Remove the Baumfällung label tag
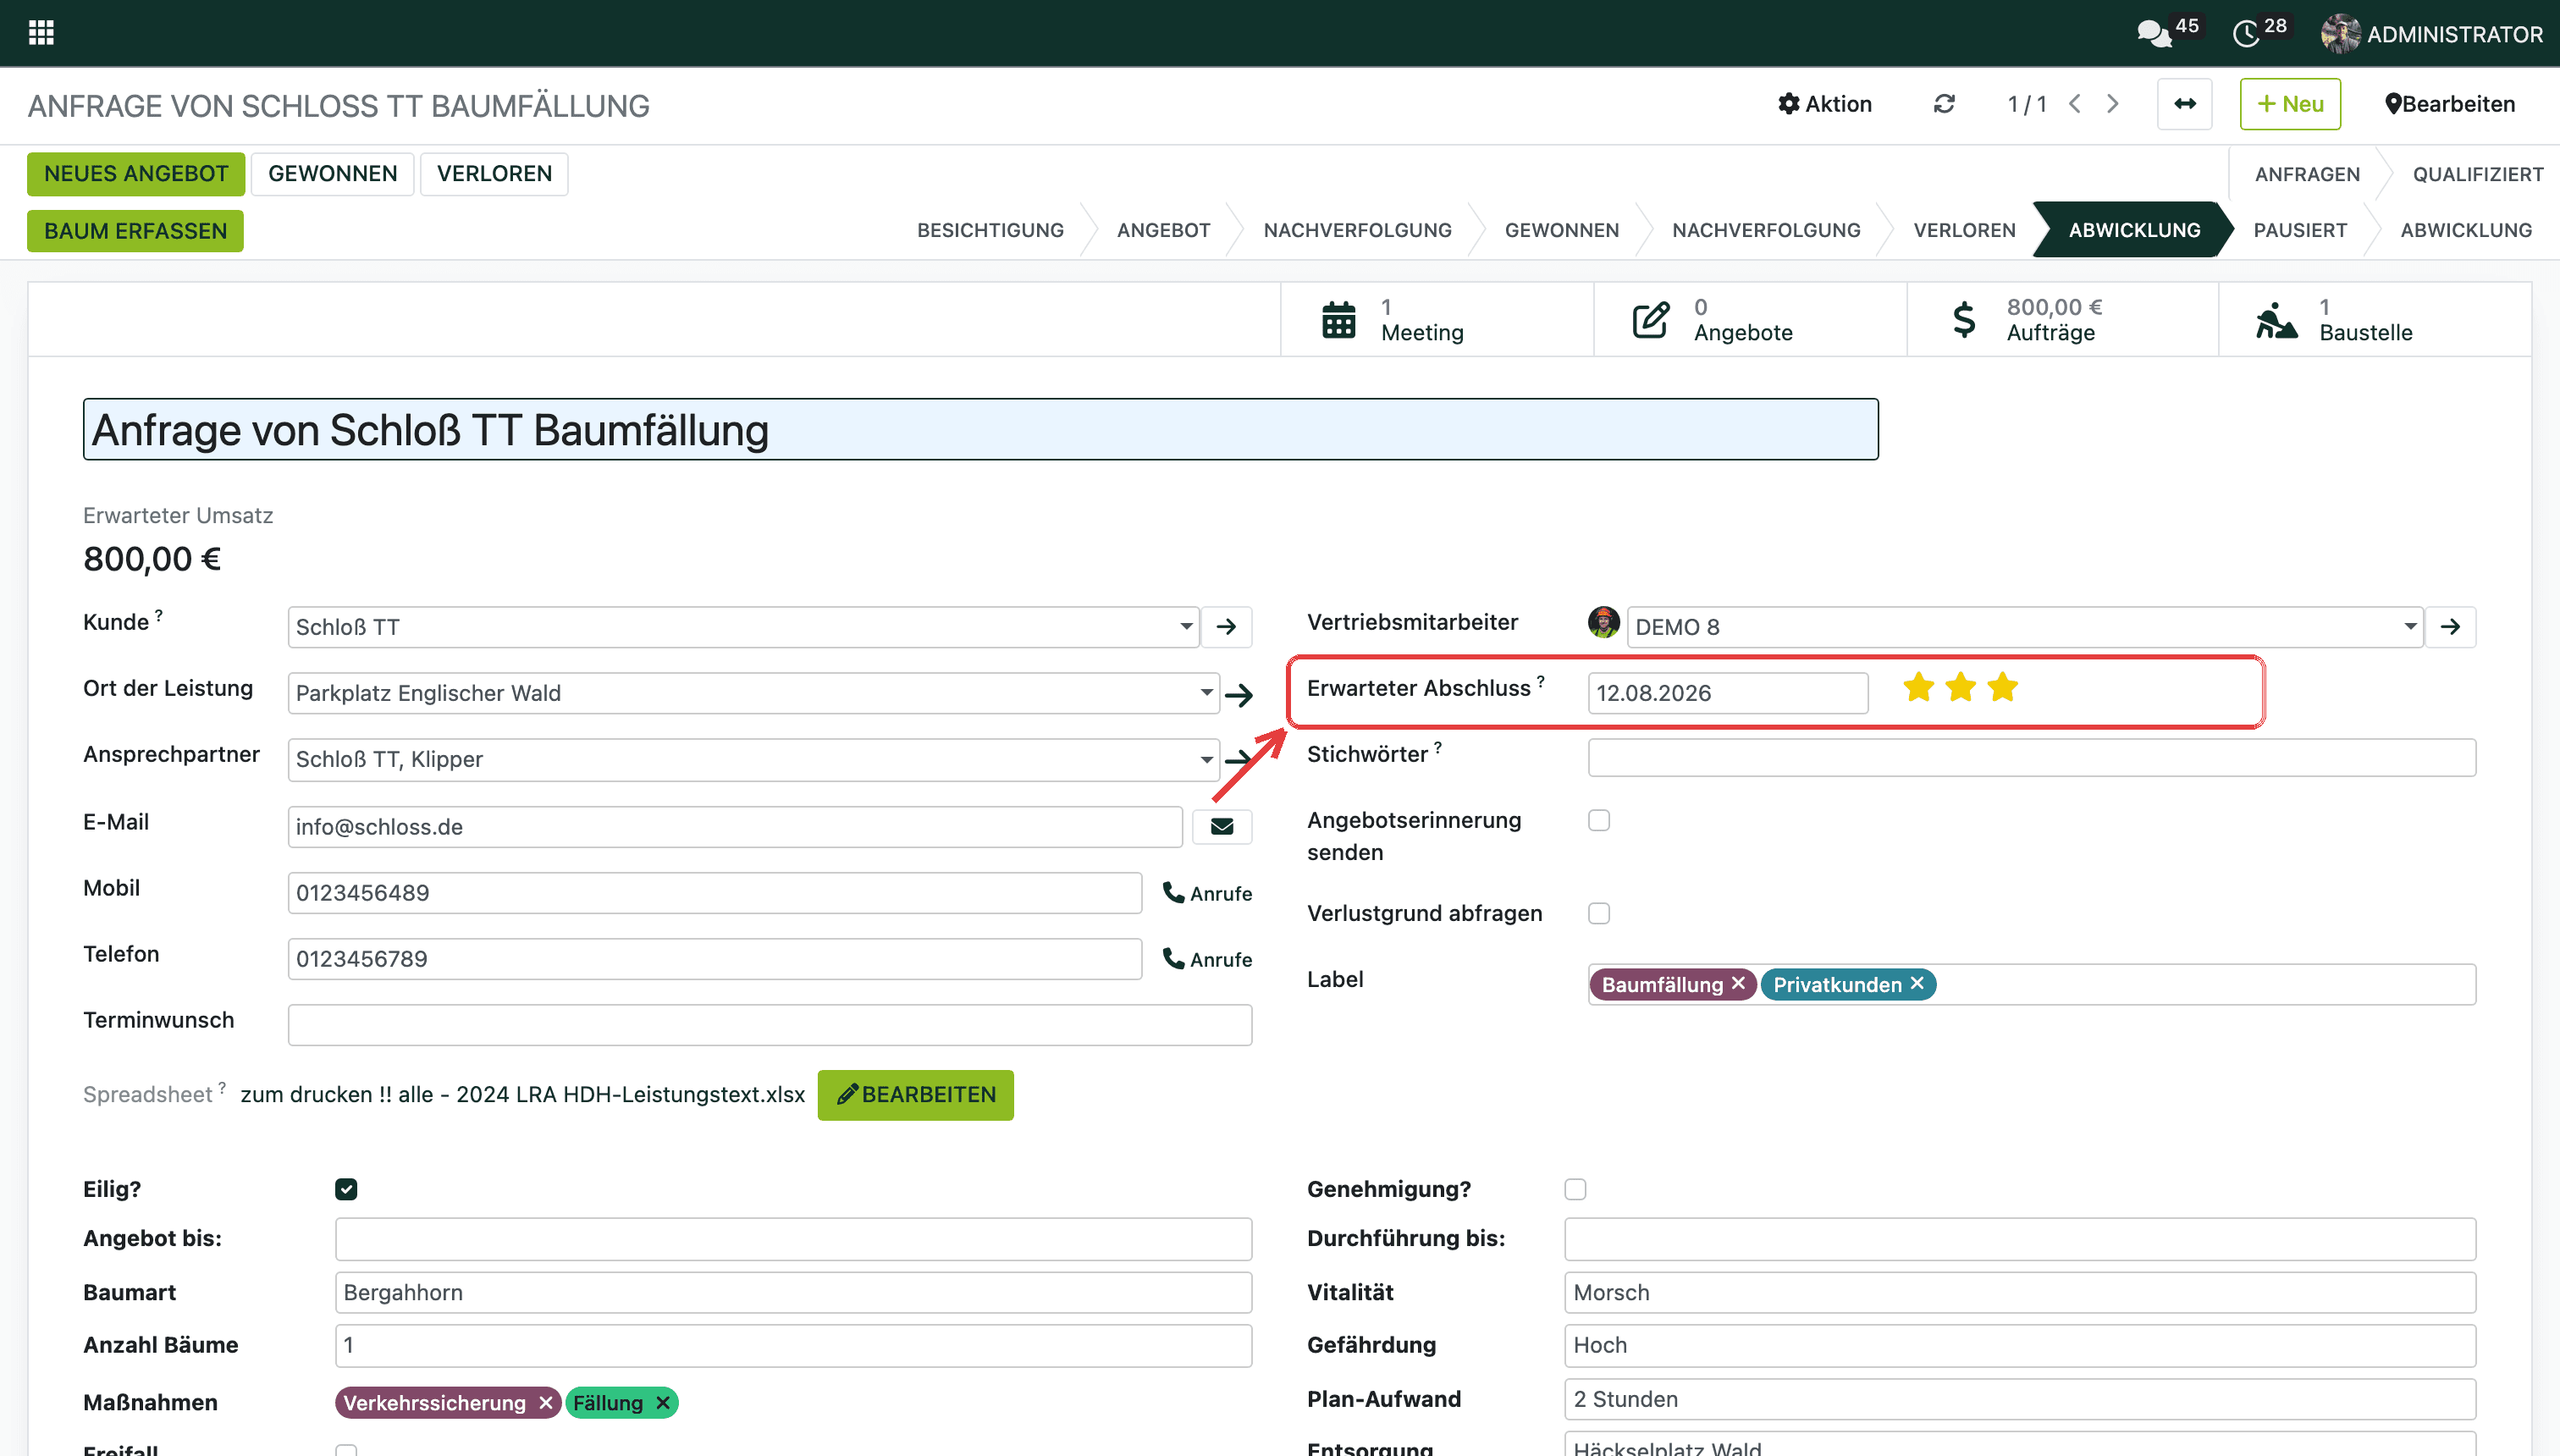Viewport: 2560px width, 1456px height. [x=1738, y=984]
